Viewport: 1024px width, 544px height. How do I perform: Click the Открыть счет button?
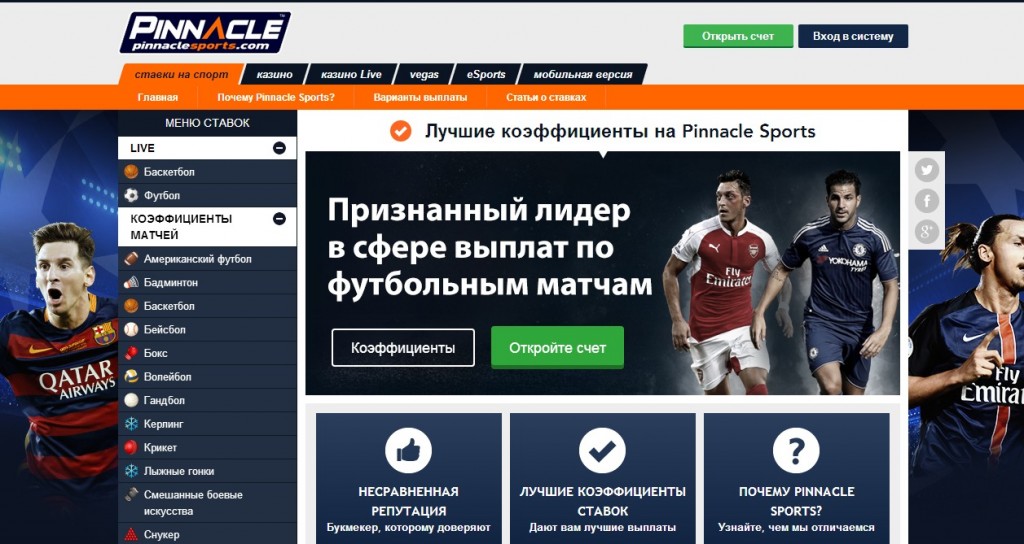pos(738,37)
